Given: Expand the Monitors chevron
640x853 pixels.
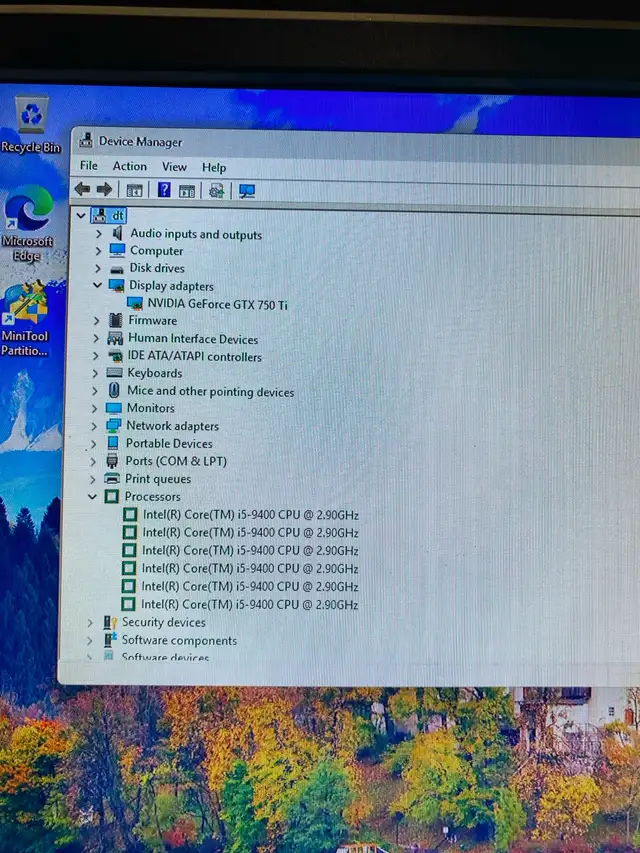Looking at the screenshot, I should (95, 408).
